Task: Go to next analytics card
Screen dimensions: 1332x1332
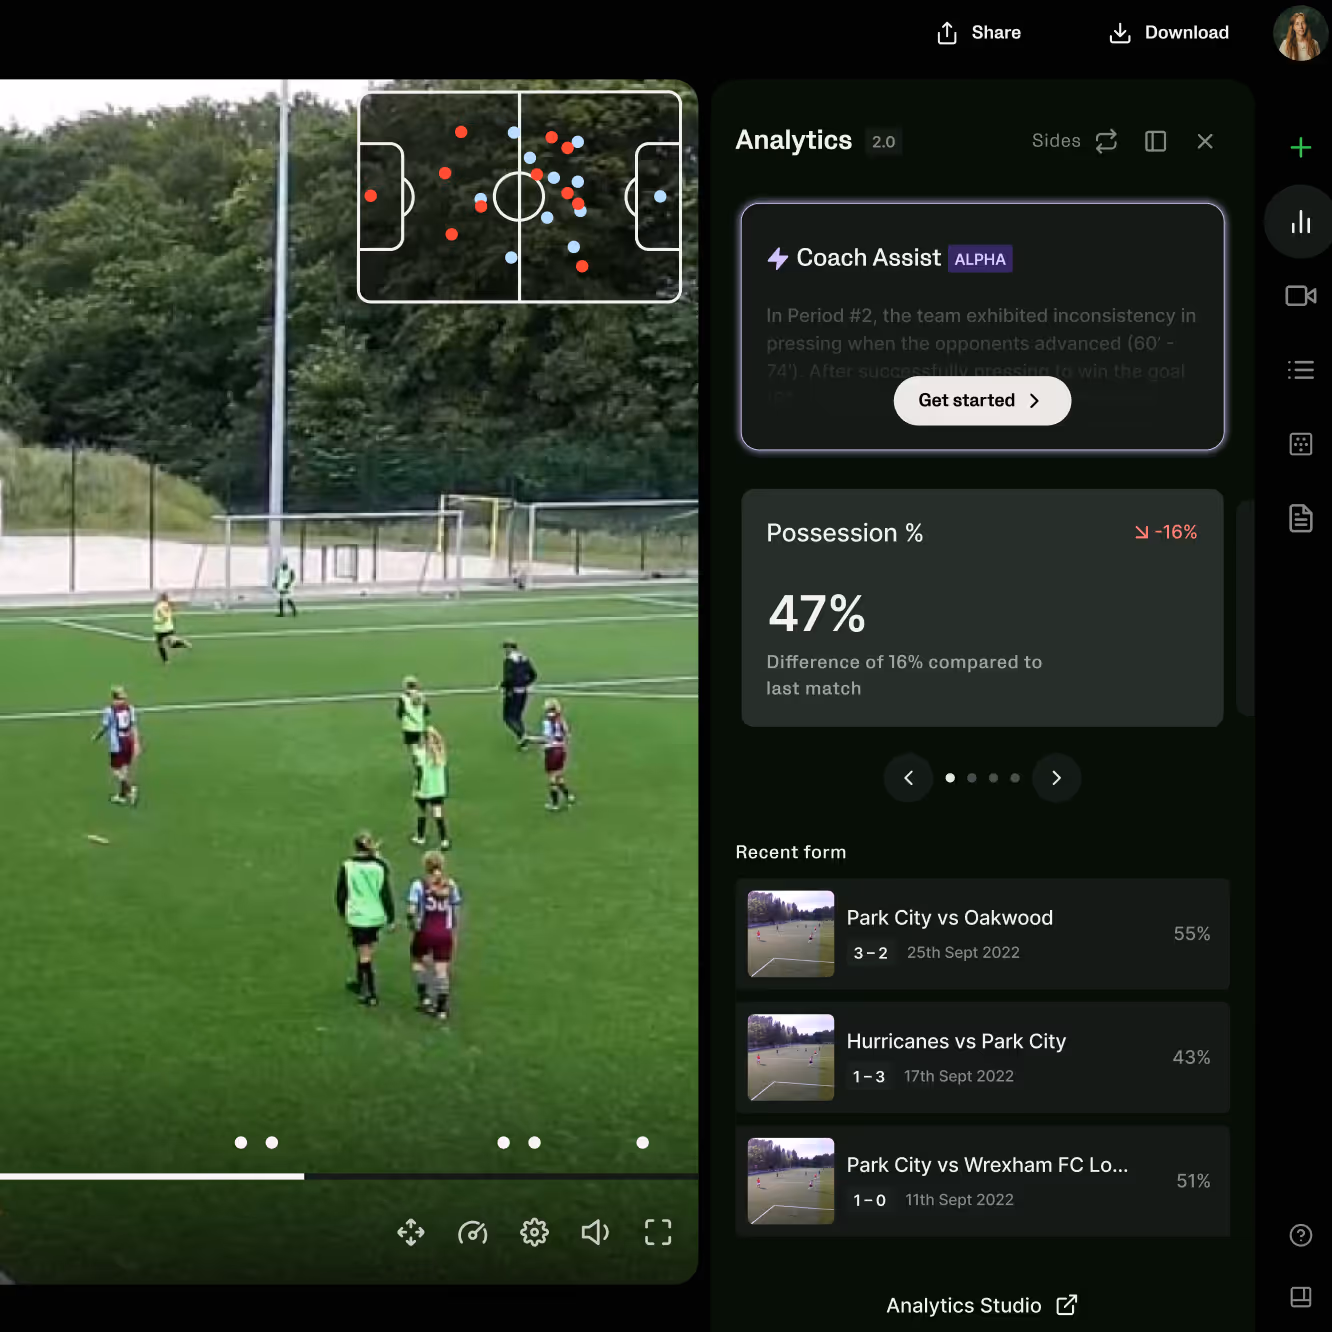Action: pyautogui.click(x=1056, y=778)
